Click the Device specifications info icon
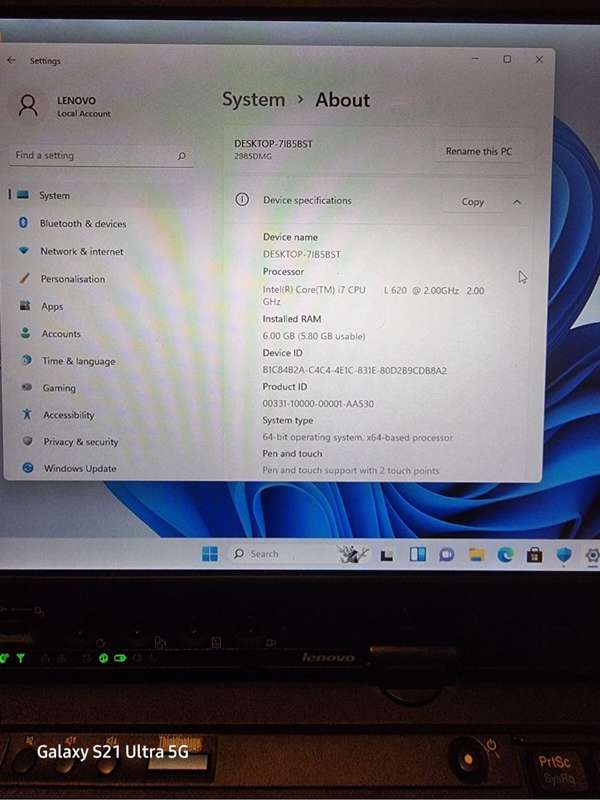The width and height of the screenshot is (600, 800). [x=242, y=199]
